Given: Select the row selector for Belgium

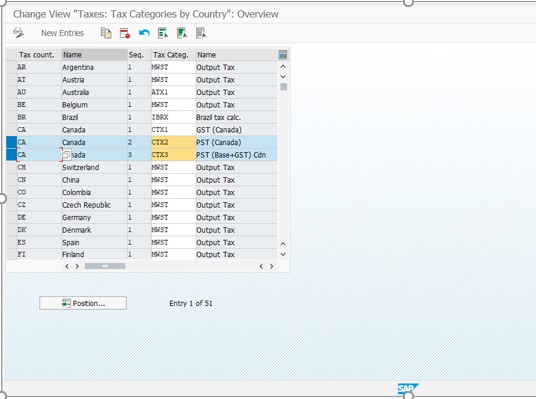Looking at the screenshot, I should pyautogui.click(x=12, y=105).
